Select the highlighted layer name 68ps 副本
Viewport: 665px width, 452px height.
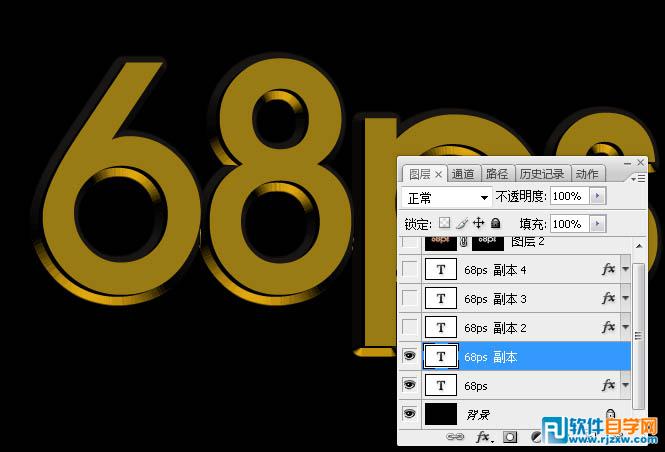[491, 357]
